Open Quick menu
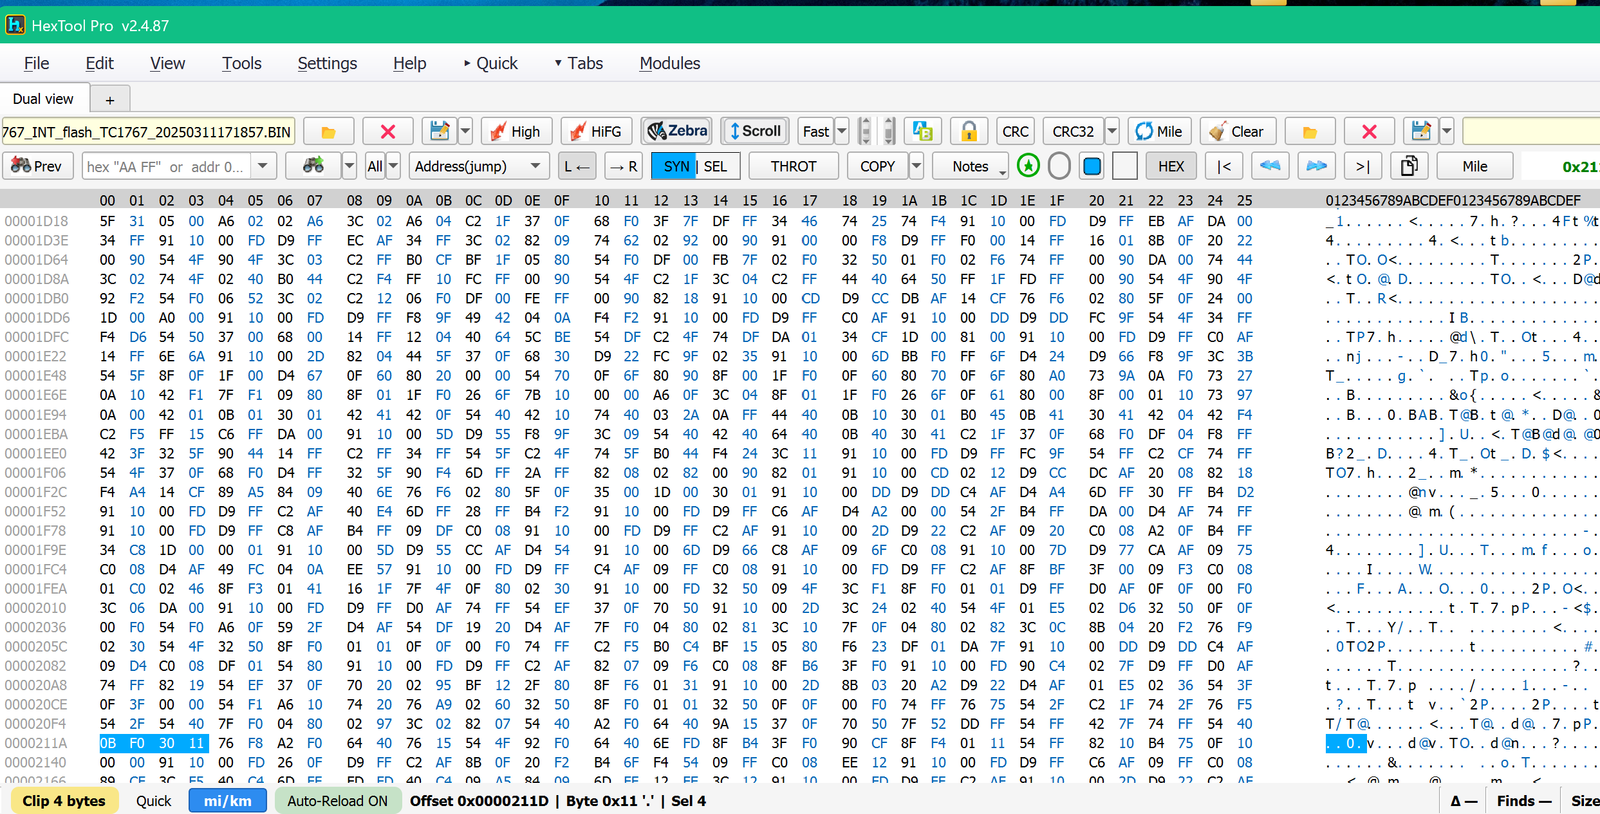Image resolution: width=1600 pixels, height=814 pixels. click(490, 63)
